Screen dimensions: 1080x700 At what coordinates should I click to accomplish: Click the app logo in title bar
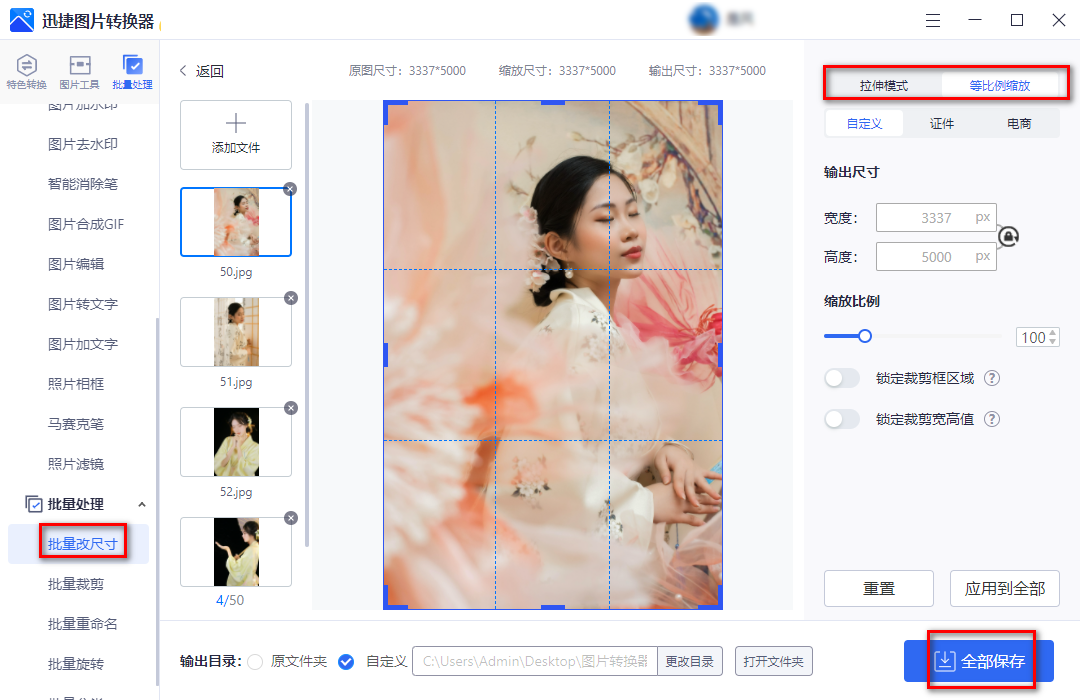tap(21, 21)
